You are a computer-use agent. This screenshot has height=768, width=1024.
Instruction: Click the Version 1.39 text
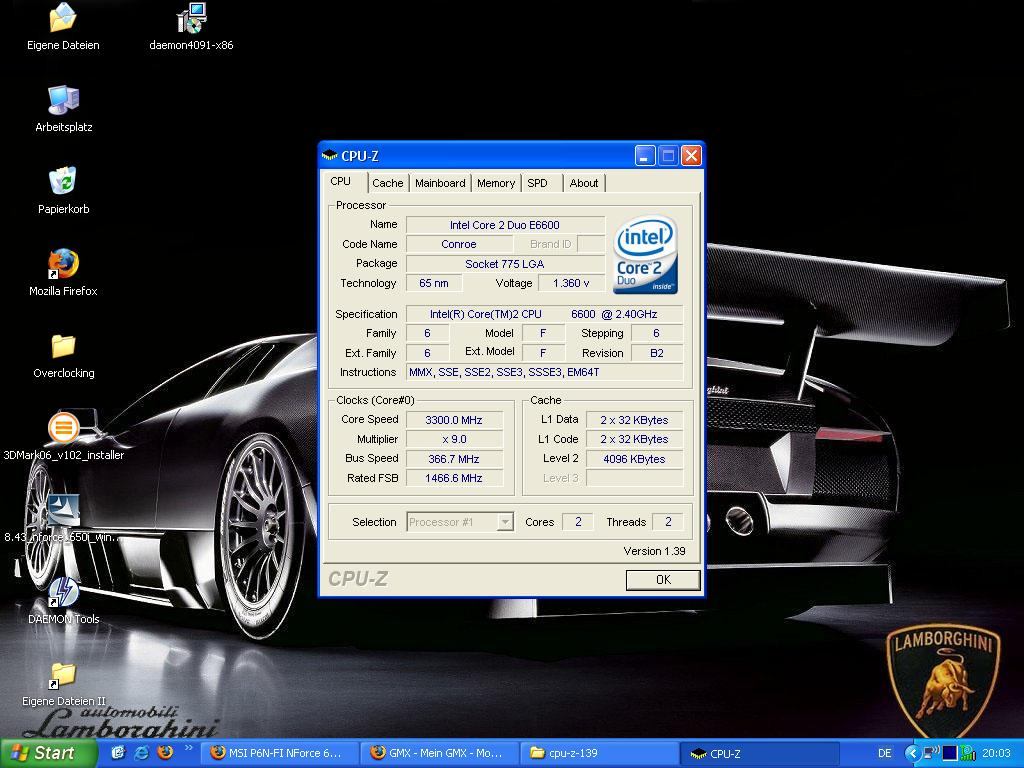(x=654, y=551)
